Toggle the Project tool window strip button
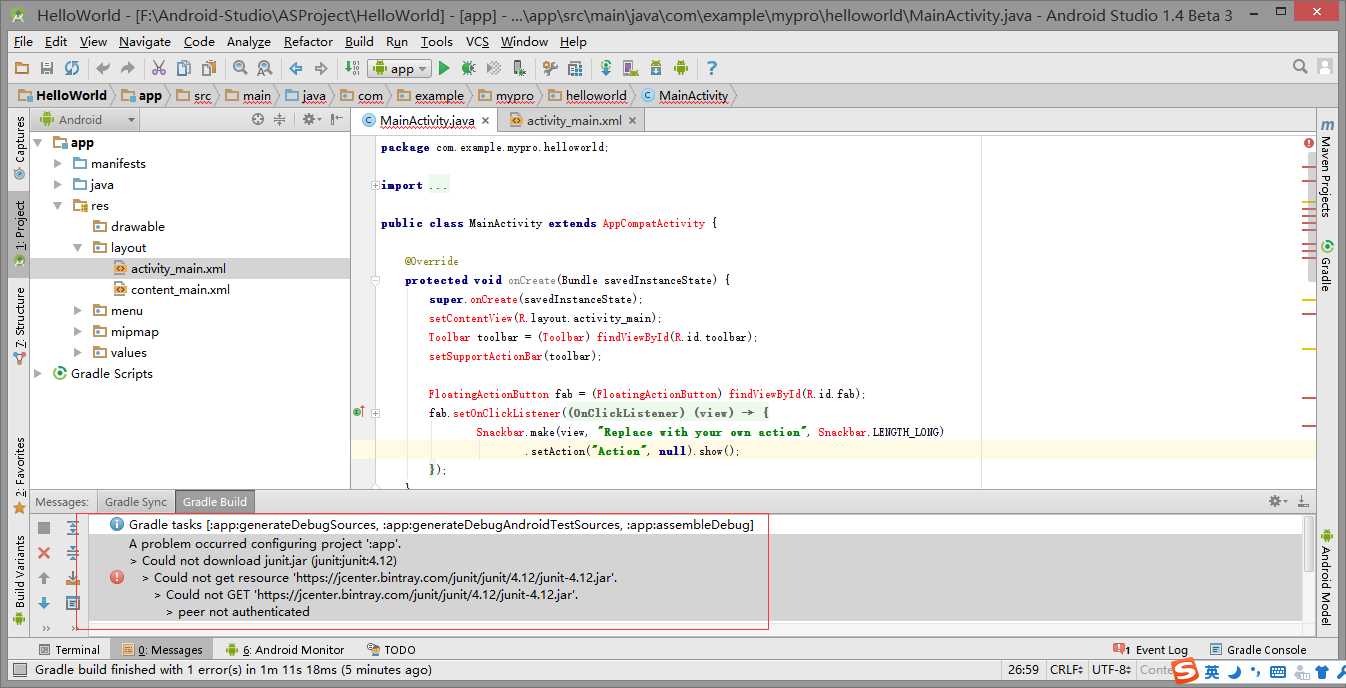The width and height of the screenshot is (1346, 688). pyautogui.click(x=19, y=234)
